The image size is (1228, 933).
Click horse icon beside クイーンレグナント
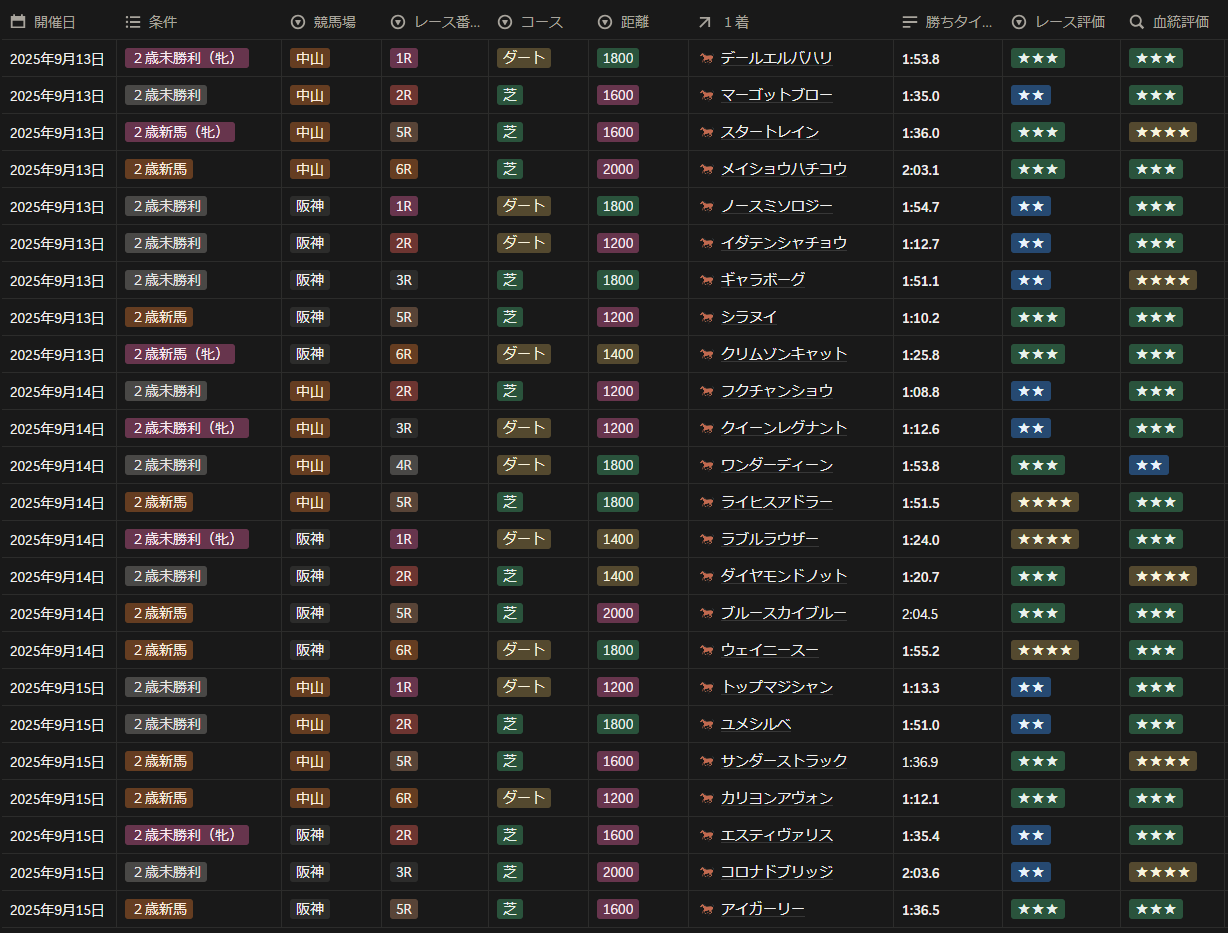[x=707, y=428]
